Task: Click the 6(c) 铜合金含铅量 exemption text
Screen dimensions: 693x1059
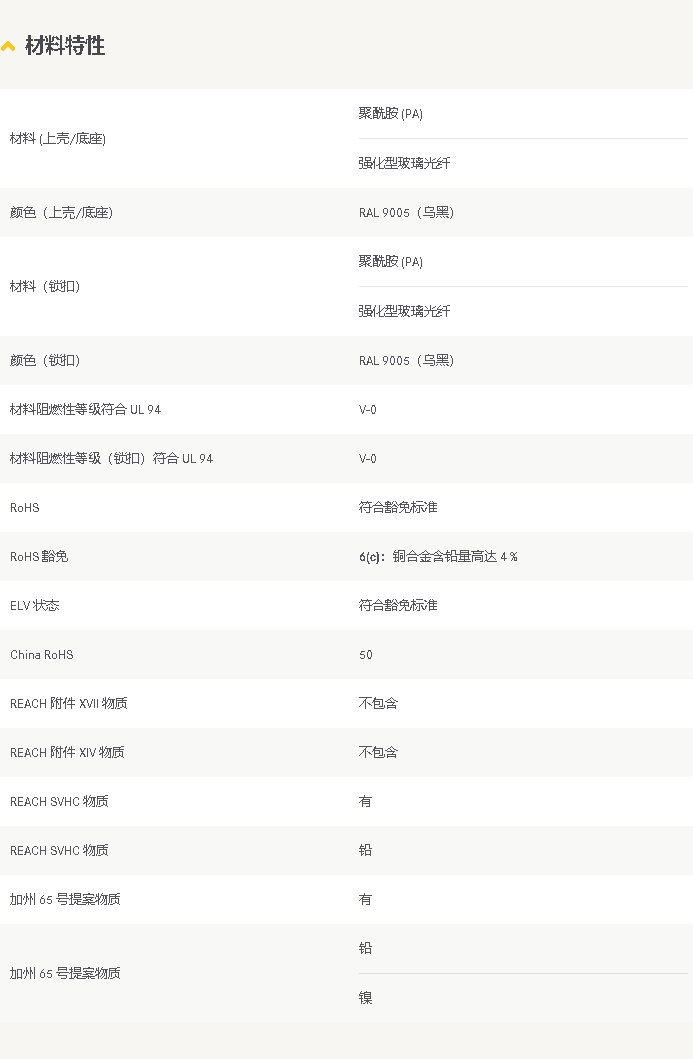Action: [x=438, y=556]
